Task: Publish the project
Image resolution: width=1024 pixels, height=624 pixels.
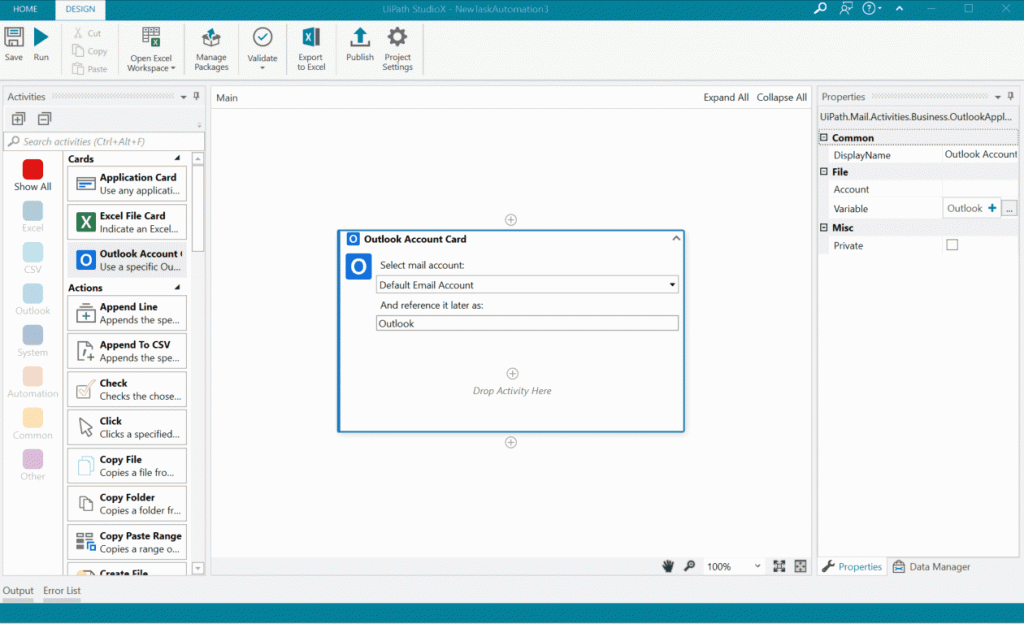Action: tap(360, 44)
